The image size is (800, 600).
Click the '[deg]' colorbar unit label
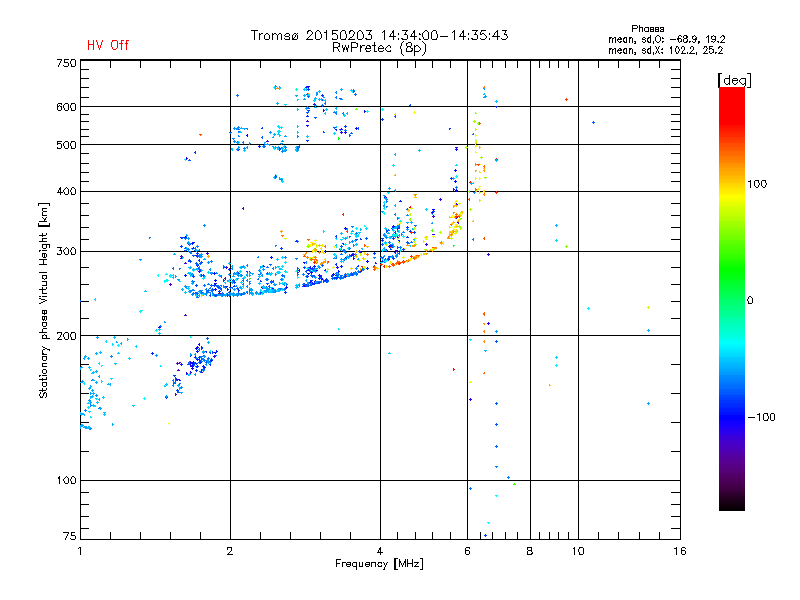tap(734, 80)
